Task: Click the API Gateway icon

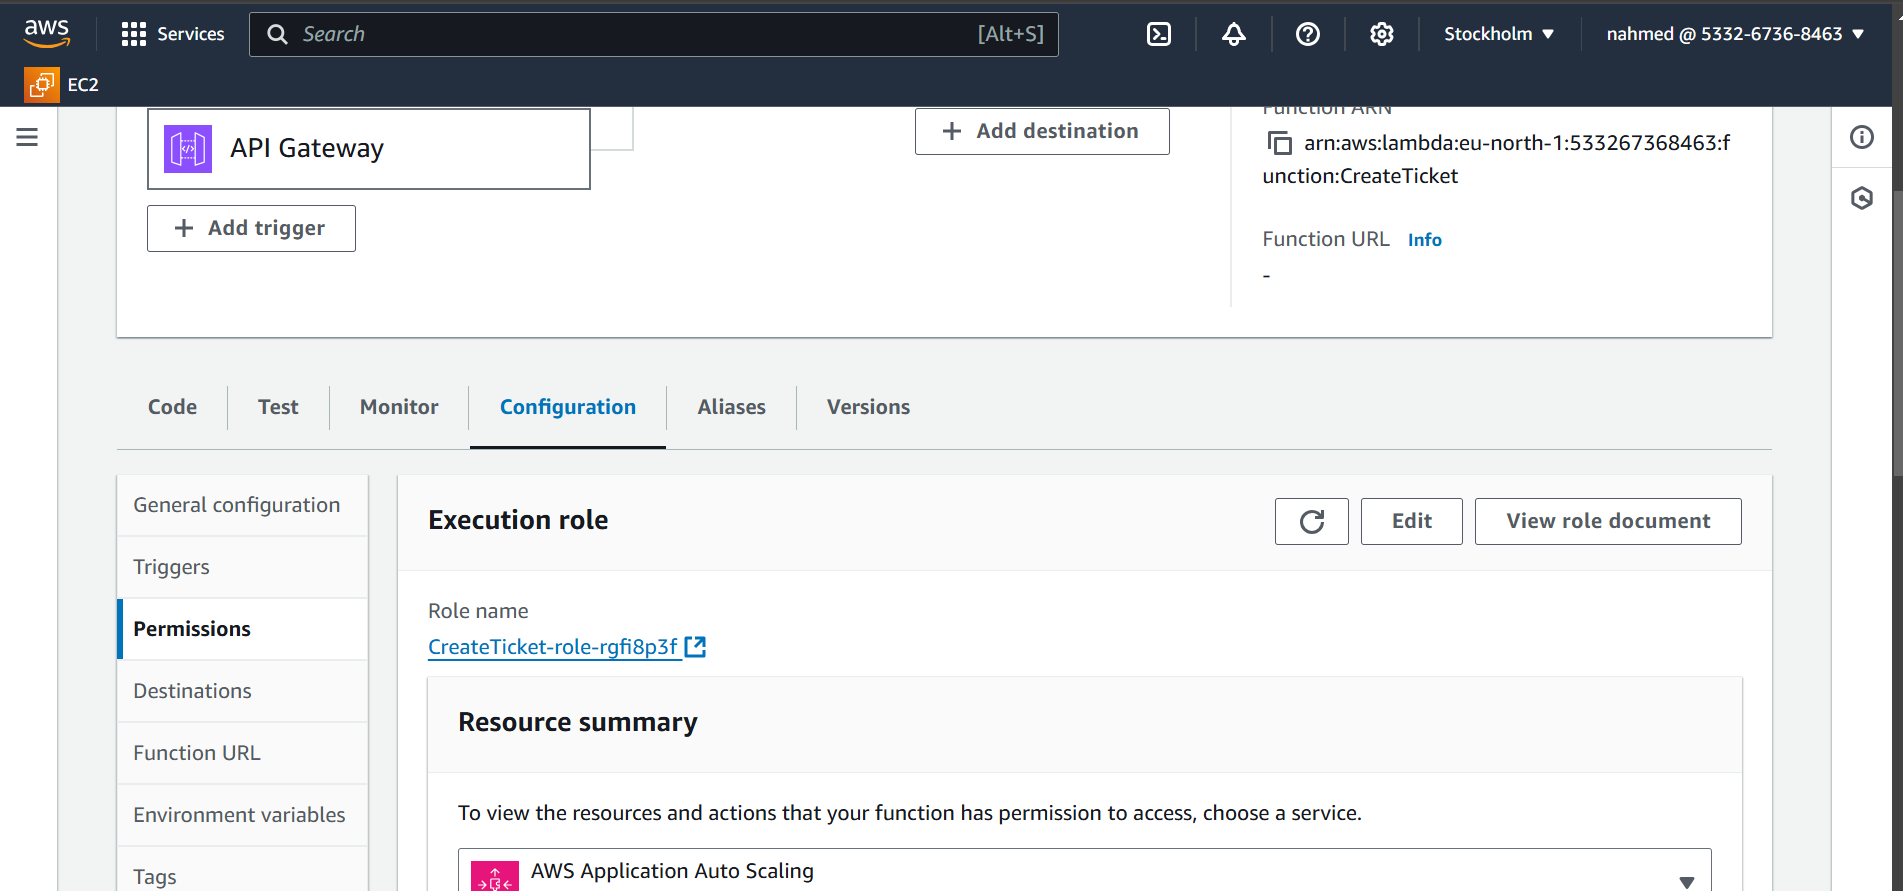Action: click(188, 149)
